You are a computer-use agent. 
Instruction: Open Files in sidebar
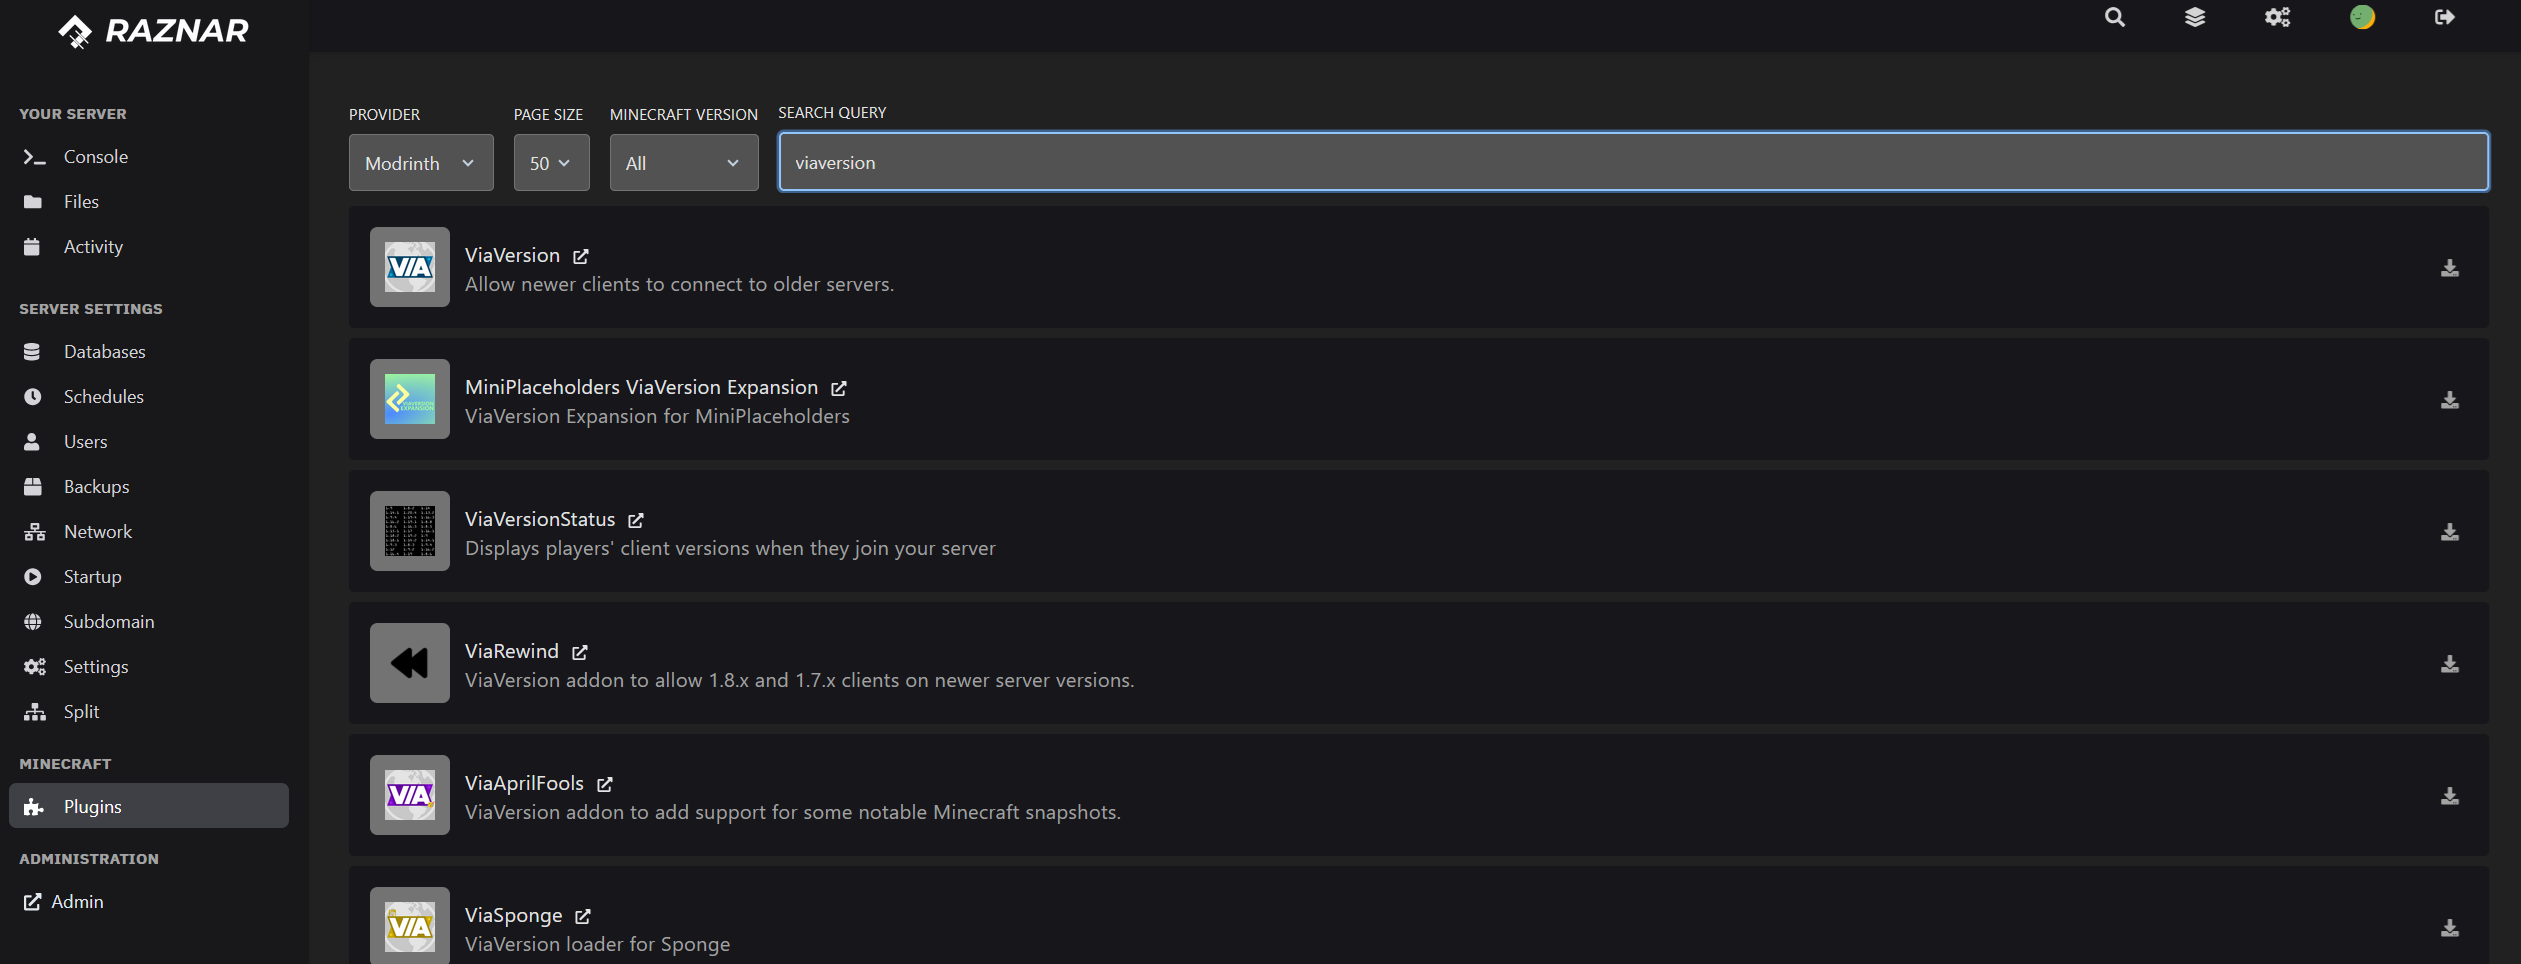(x=149, y=201)
